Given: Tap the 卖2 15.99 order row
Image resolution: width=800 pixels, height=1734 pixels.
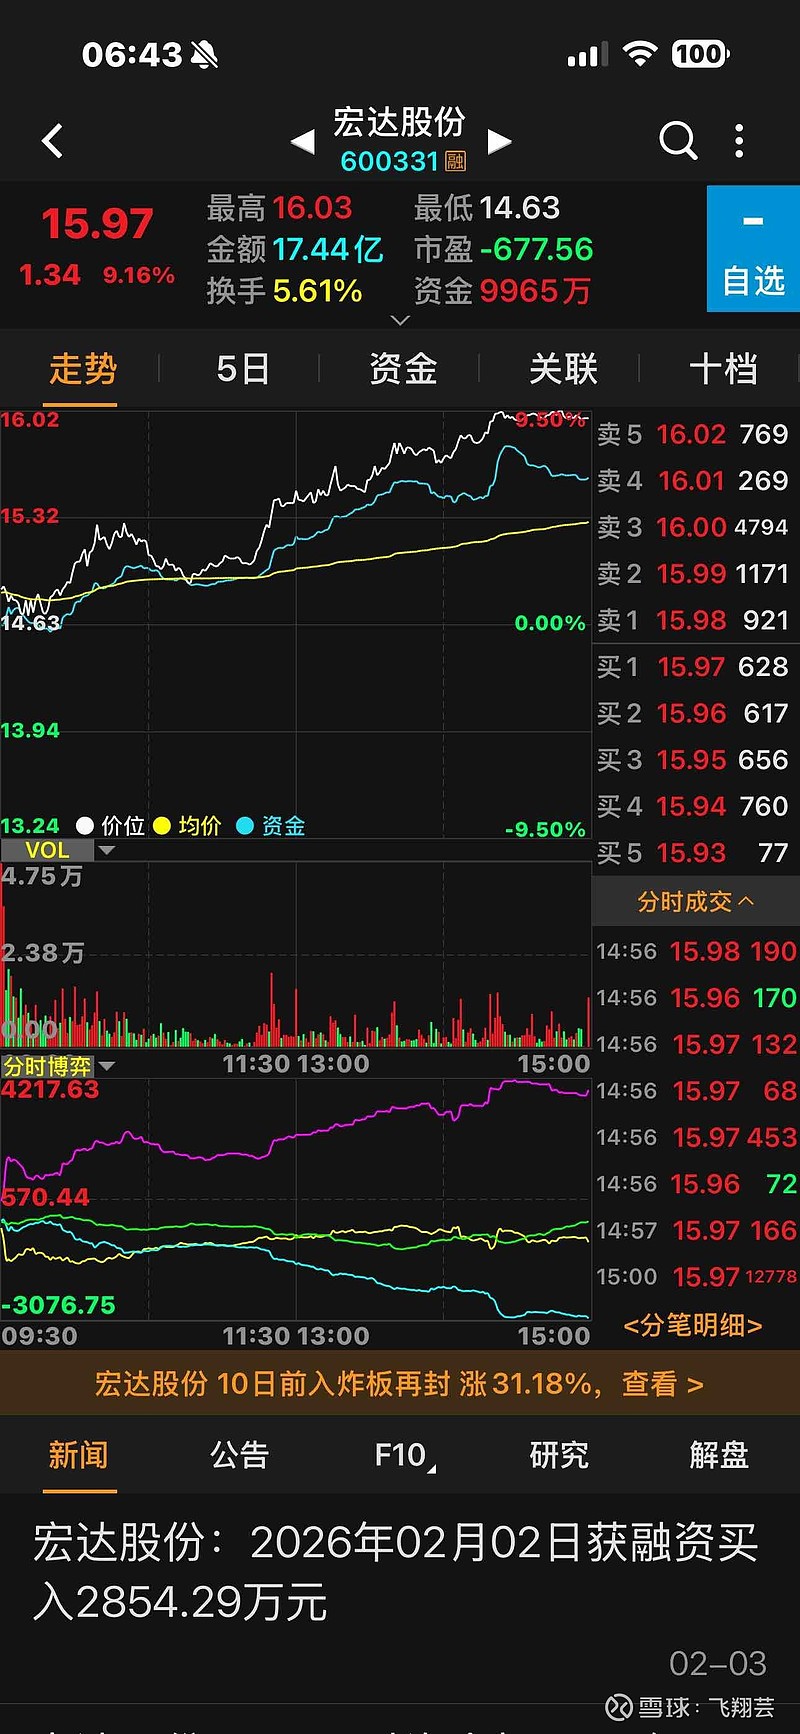Looking at the screenshot, I should 694,574.
